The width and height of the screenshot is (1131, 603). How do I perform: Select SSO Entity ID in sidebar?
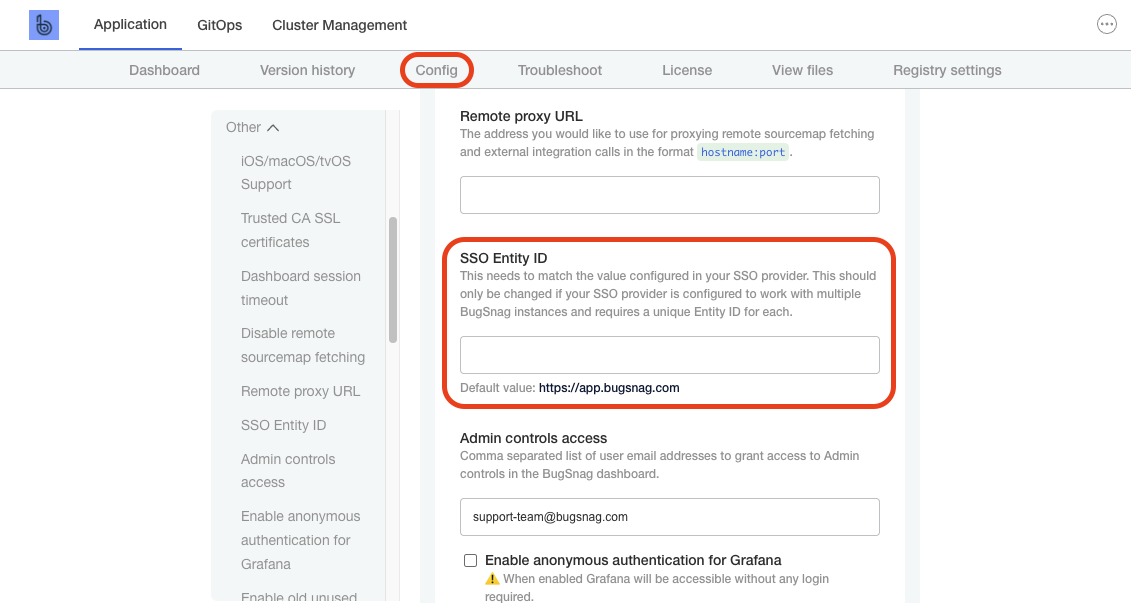point(283,425)
